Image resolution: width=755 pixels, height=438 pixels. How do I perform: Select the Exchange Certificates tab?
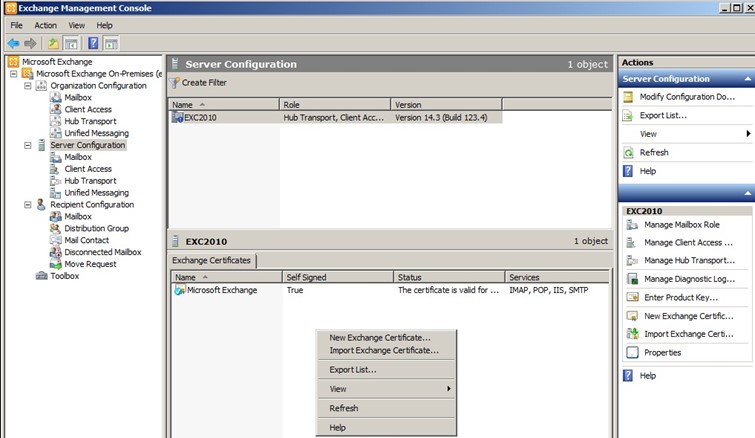[x=212, y=260]
